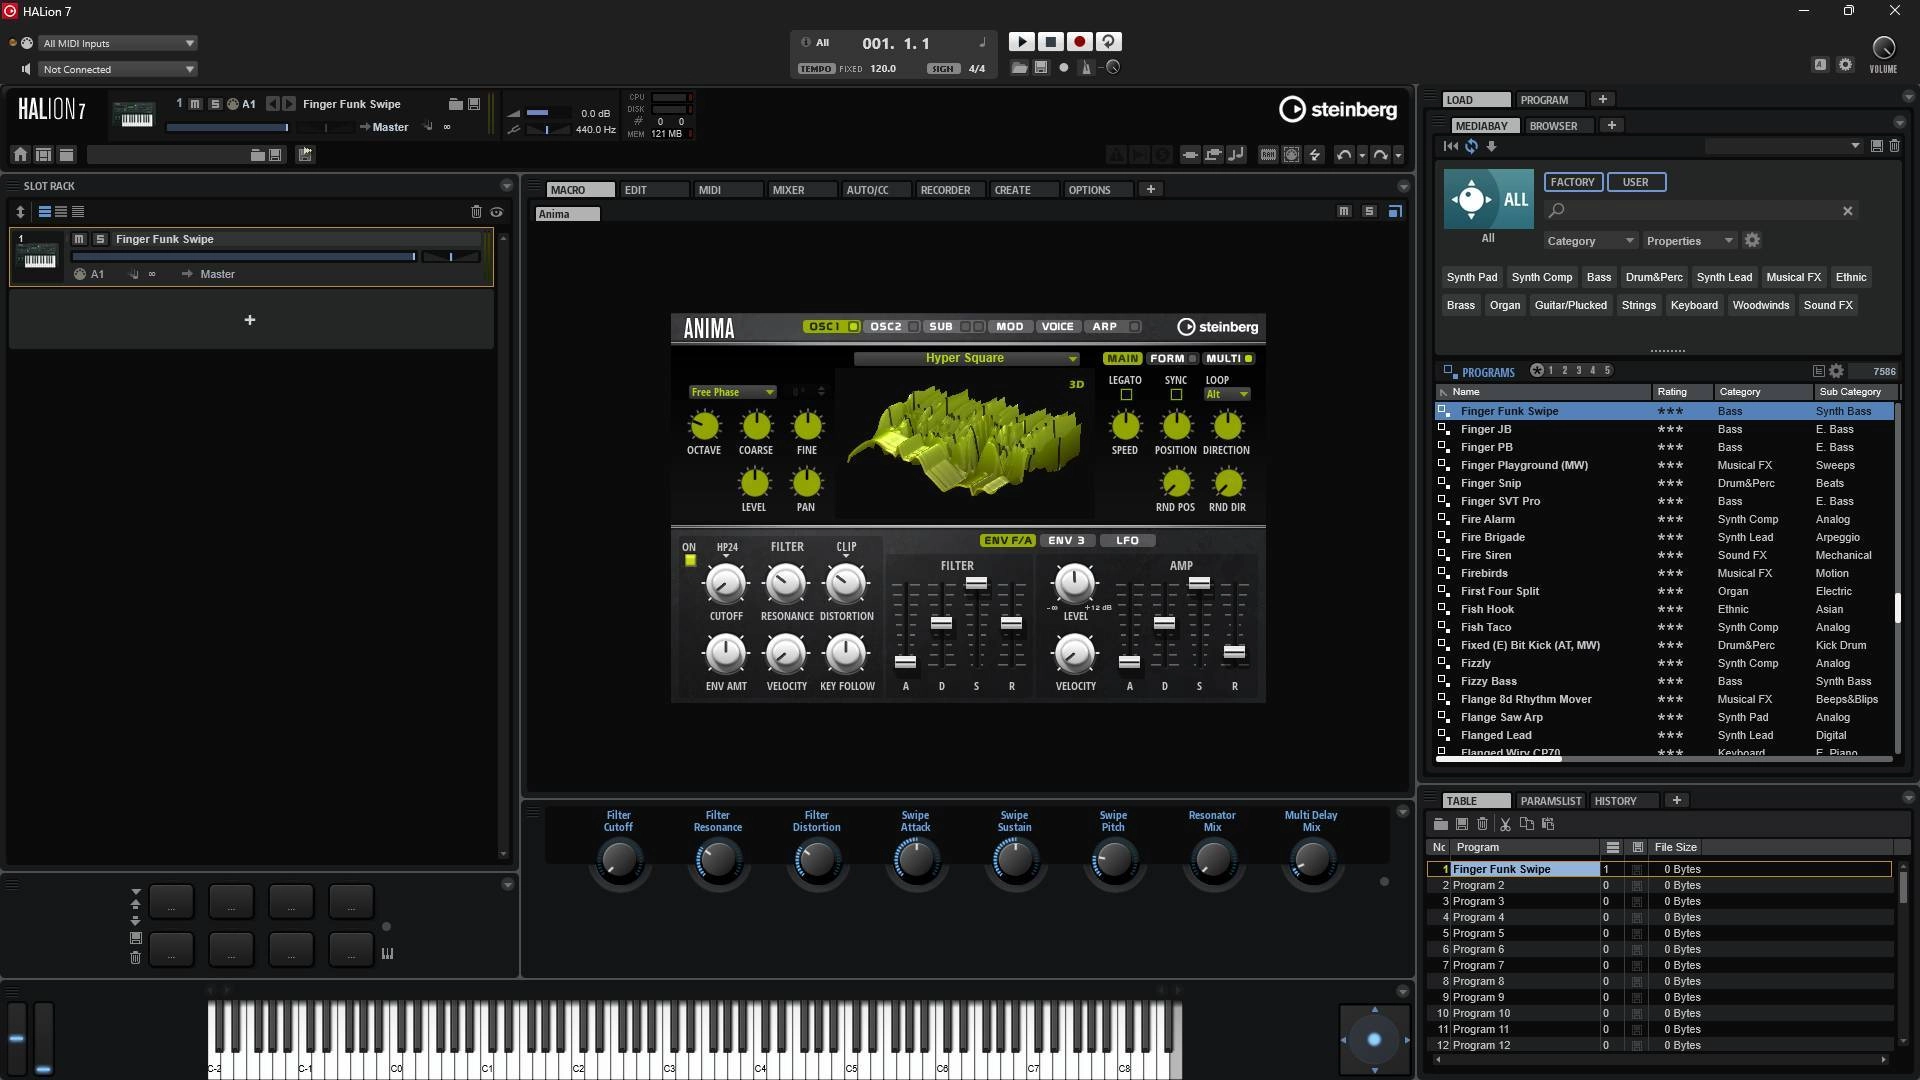Click the Swipe Attack quick control knob
The image size is (1920, 1080).
point(915,860)
